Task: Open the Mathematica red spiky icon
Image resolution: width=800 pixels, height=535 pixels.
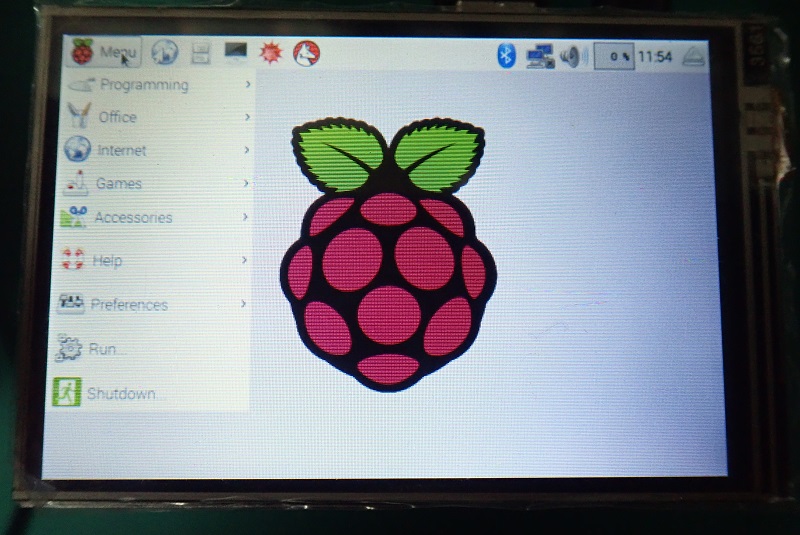Action: pos(270,52)
